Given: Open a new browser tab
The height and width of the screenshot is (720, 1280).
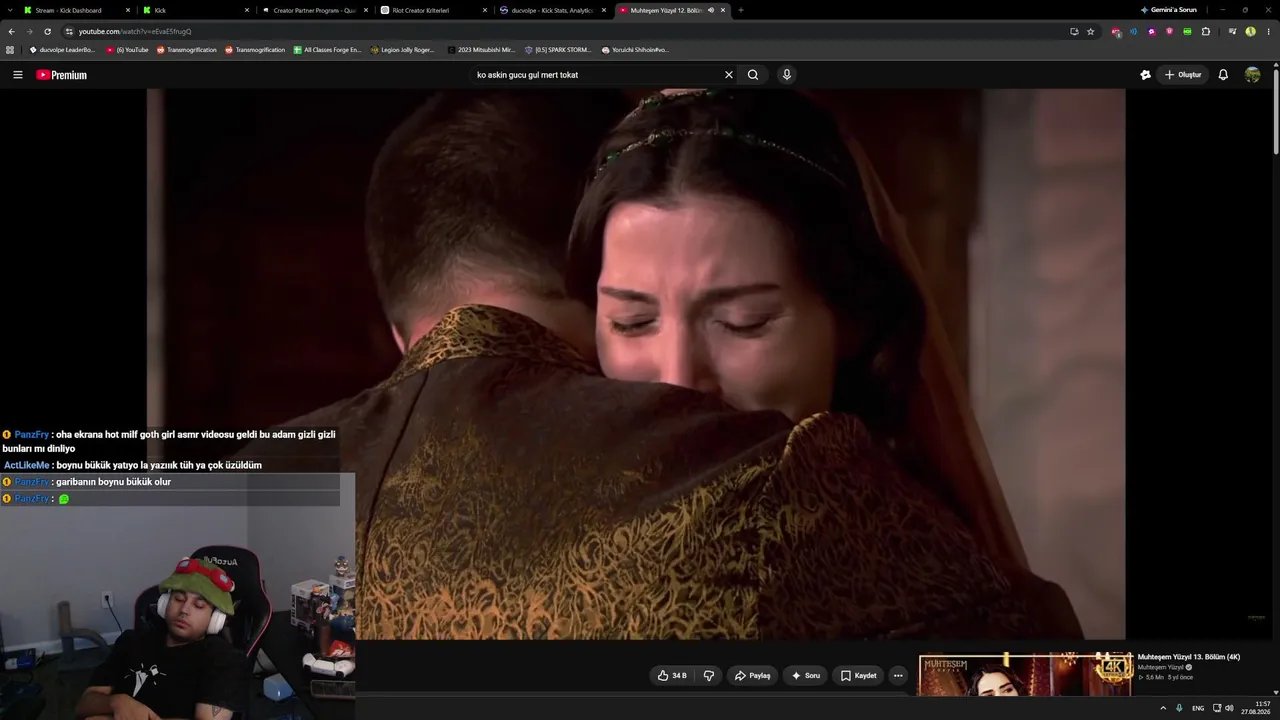Looking at the screenshot, I should pyautogui.click(x=740, y=10).
